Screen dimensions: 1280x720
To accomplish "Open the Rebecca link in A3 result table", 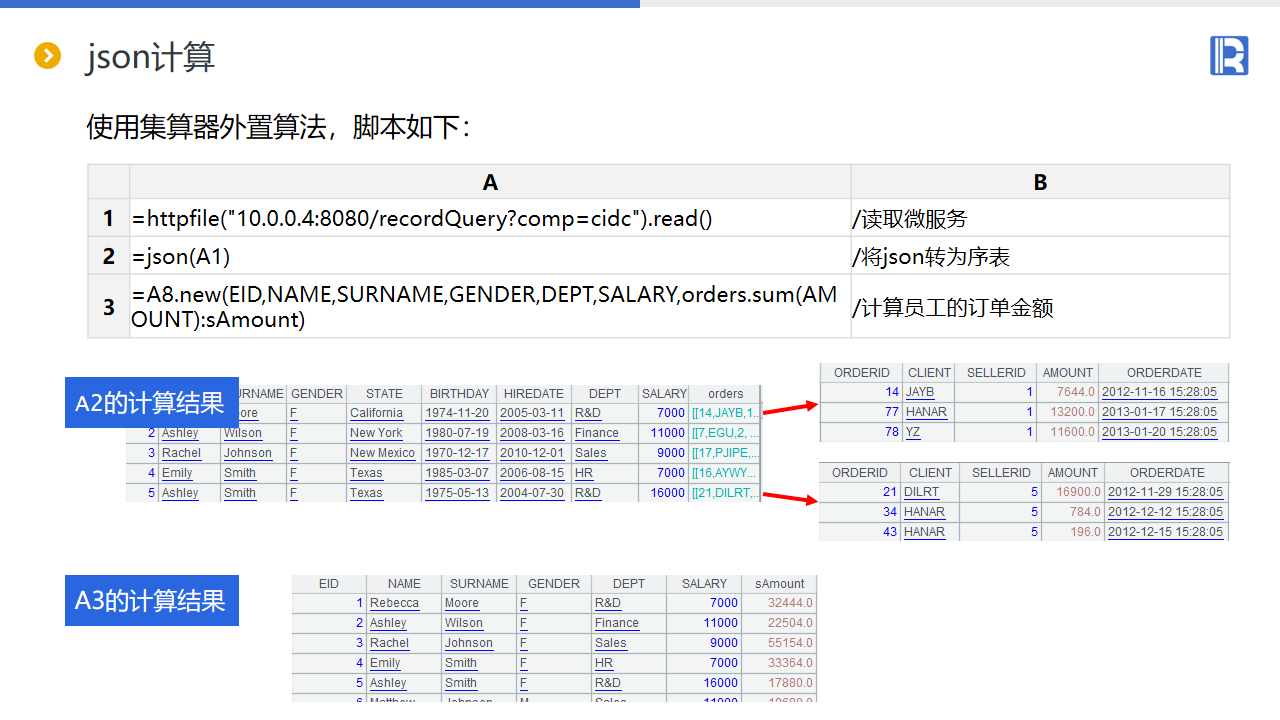I will 394,603.
